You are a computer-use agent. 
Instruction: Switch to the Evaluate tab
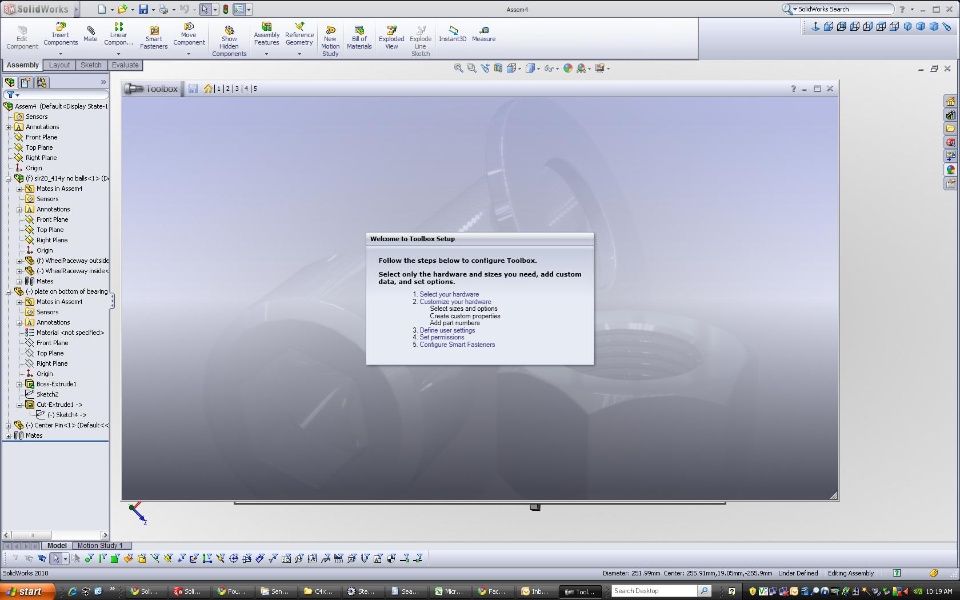click(x=125, y=65)
